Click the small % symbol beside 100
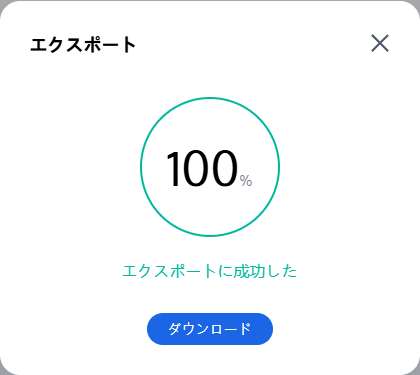 point(246,181)
